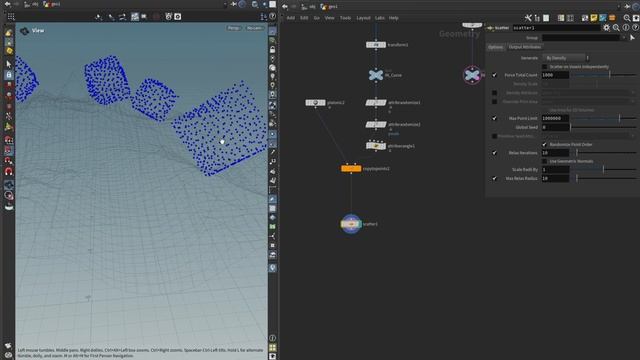
Task: Click the Relax Iterations value field
Action: click(555, 153)
